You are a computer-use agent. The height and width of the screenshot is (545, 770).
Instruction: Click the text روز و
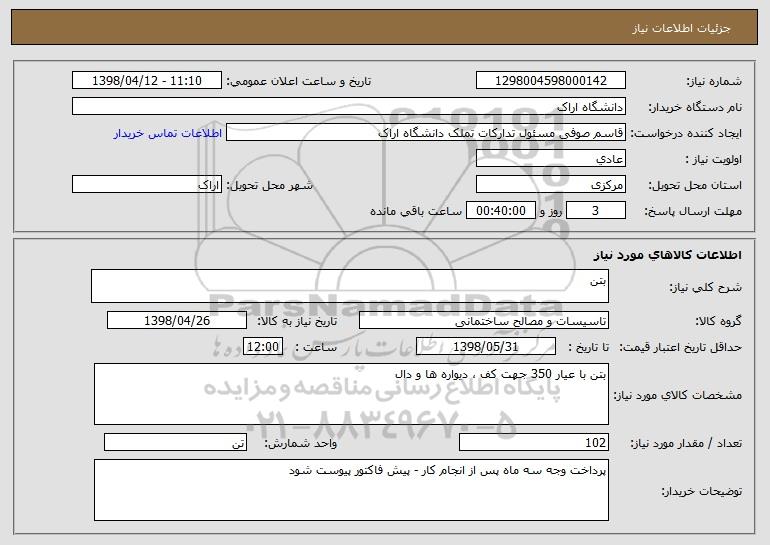(x=550, y=211)
